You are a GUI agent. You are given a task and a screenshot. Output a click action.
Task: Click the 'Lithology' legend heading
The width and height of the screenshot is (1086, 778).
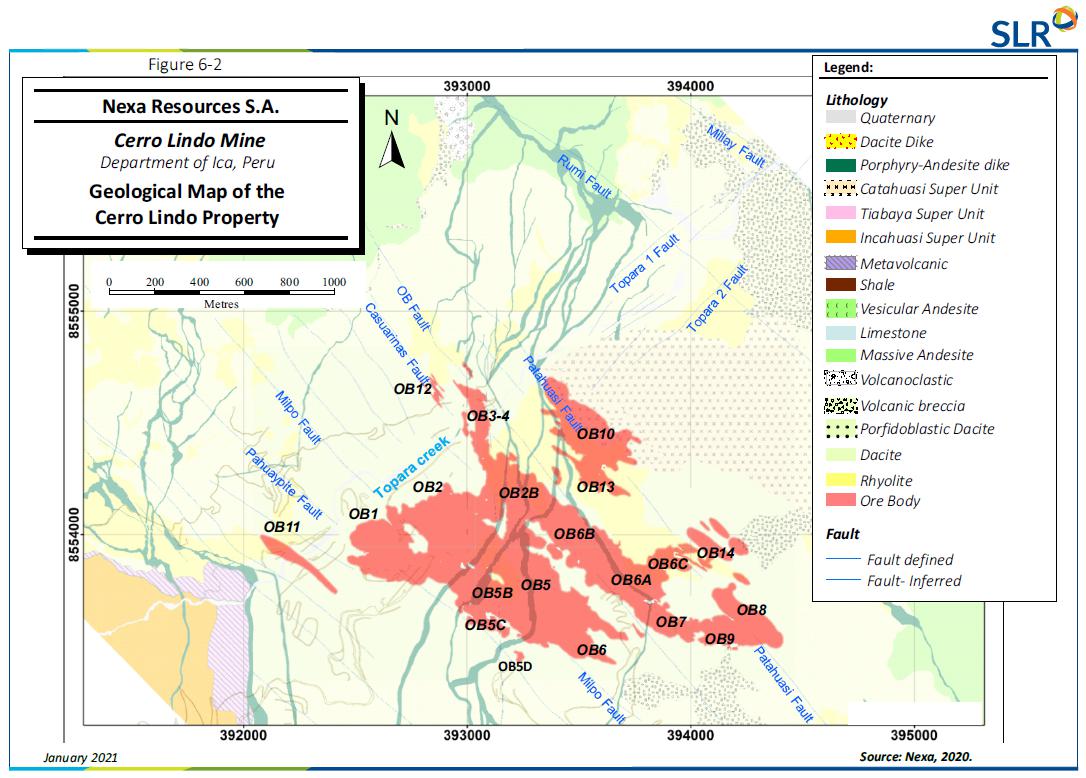click(x=856, y=99)
